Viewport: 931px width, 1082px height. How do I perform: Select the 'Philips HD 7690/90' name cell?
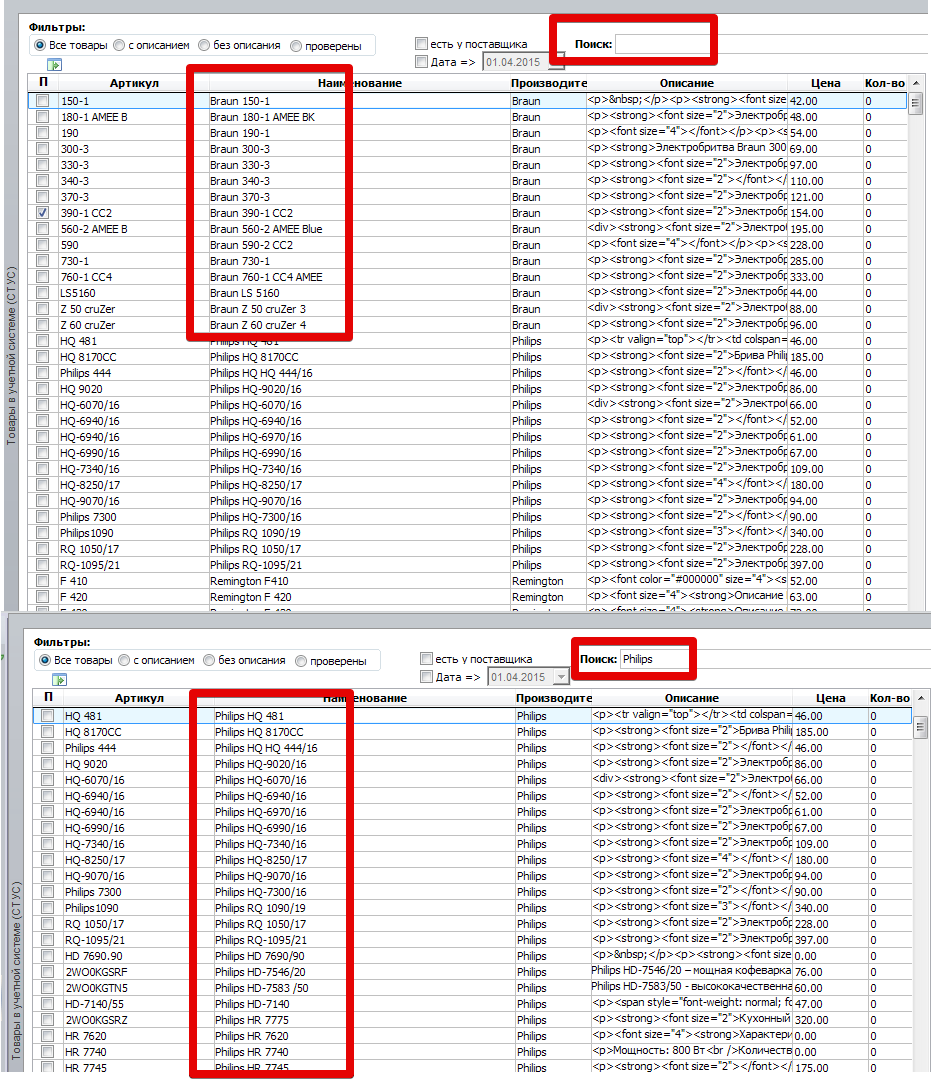click(x=364, y=956)
